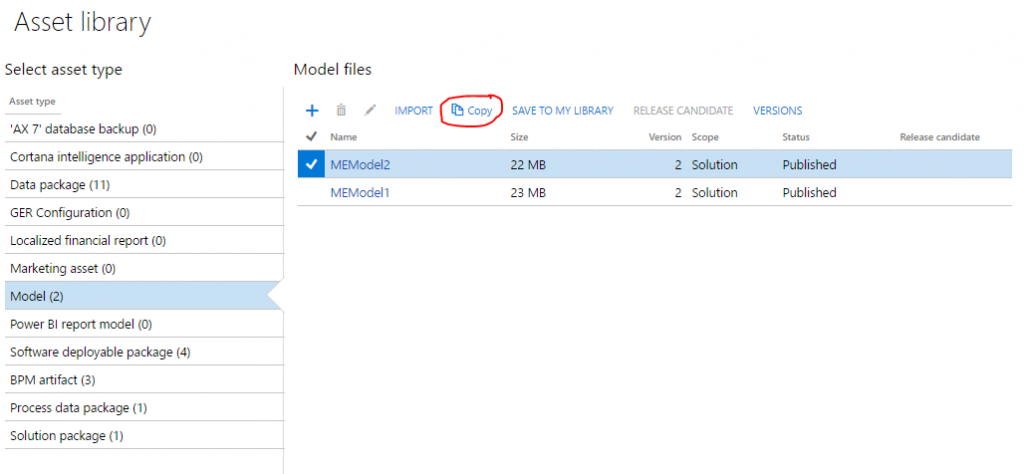Click SAVE TO MY LIBRARY
The image size is (1024, 474).
(x=562, y=111)
